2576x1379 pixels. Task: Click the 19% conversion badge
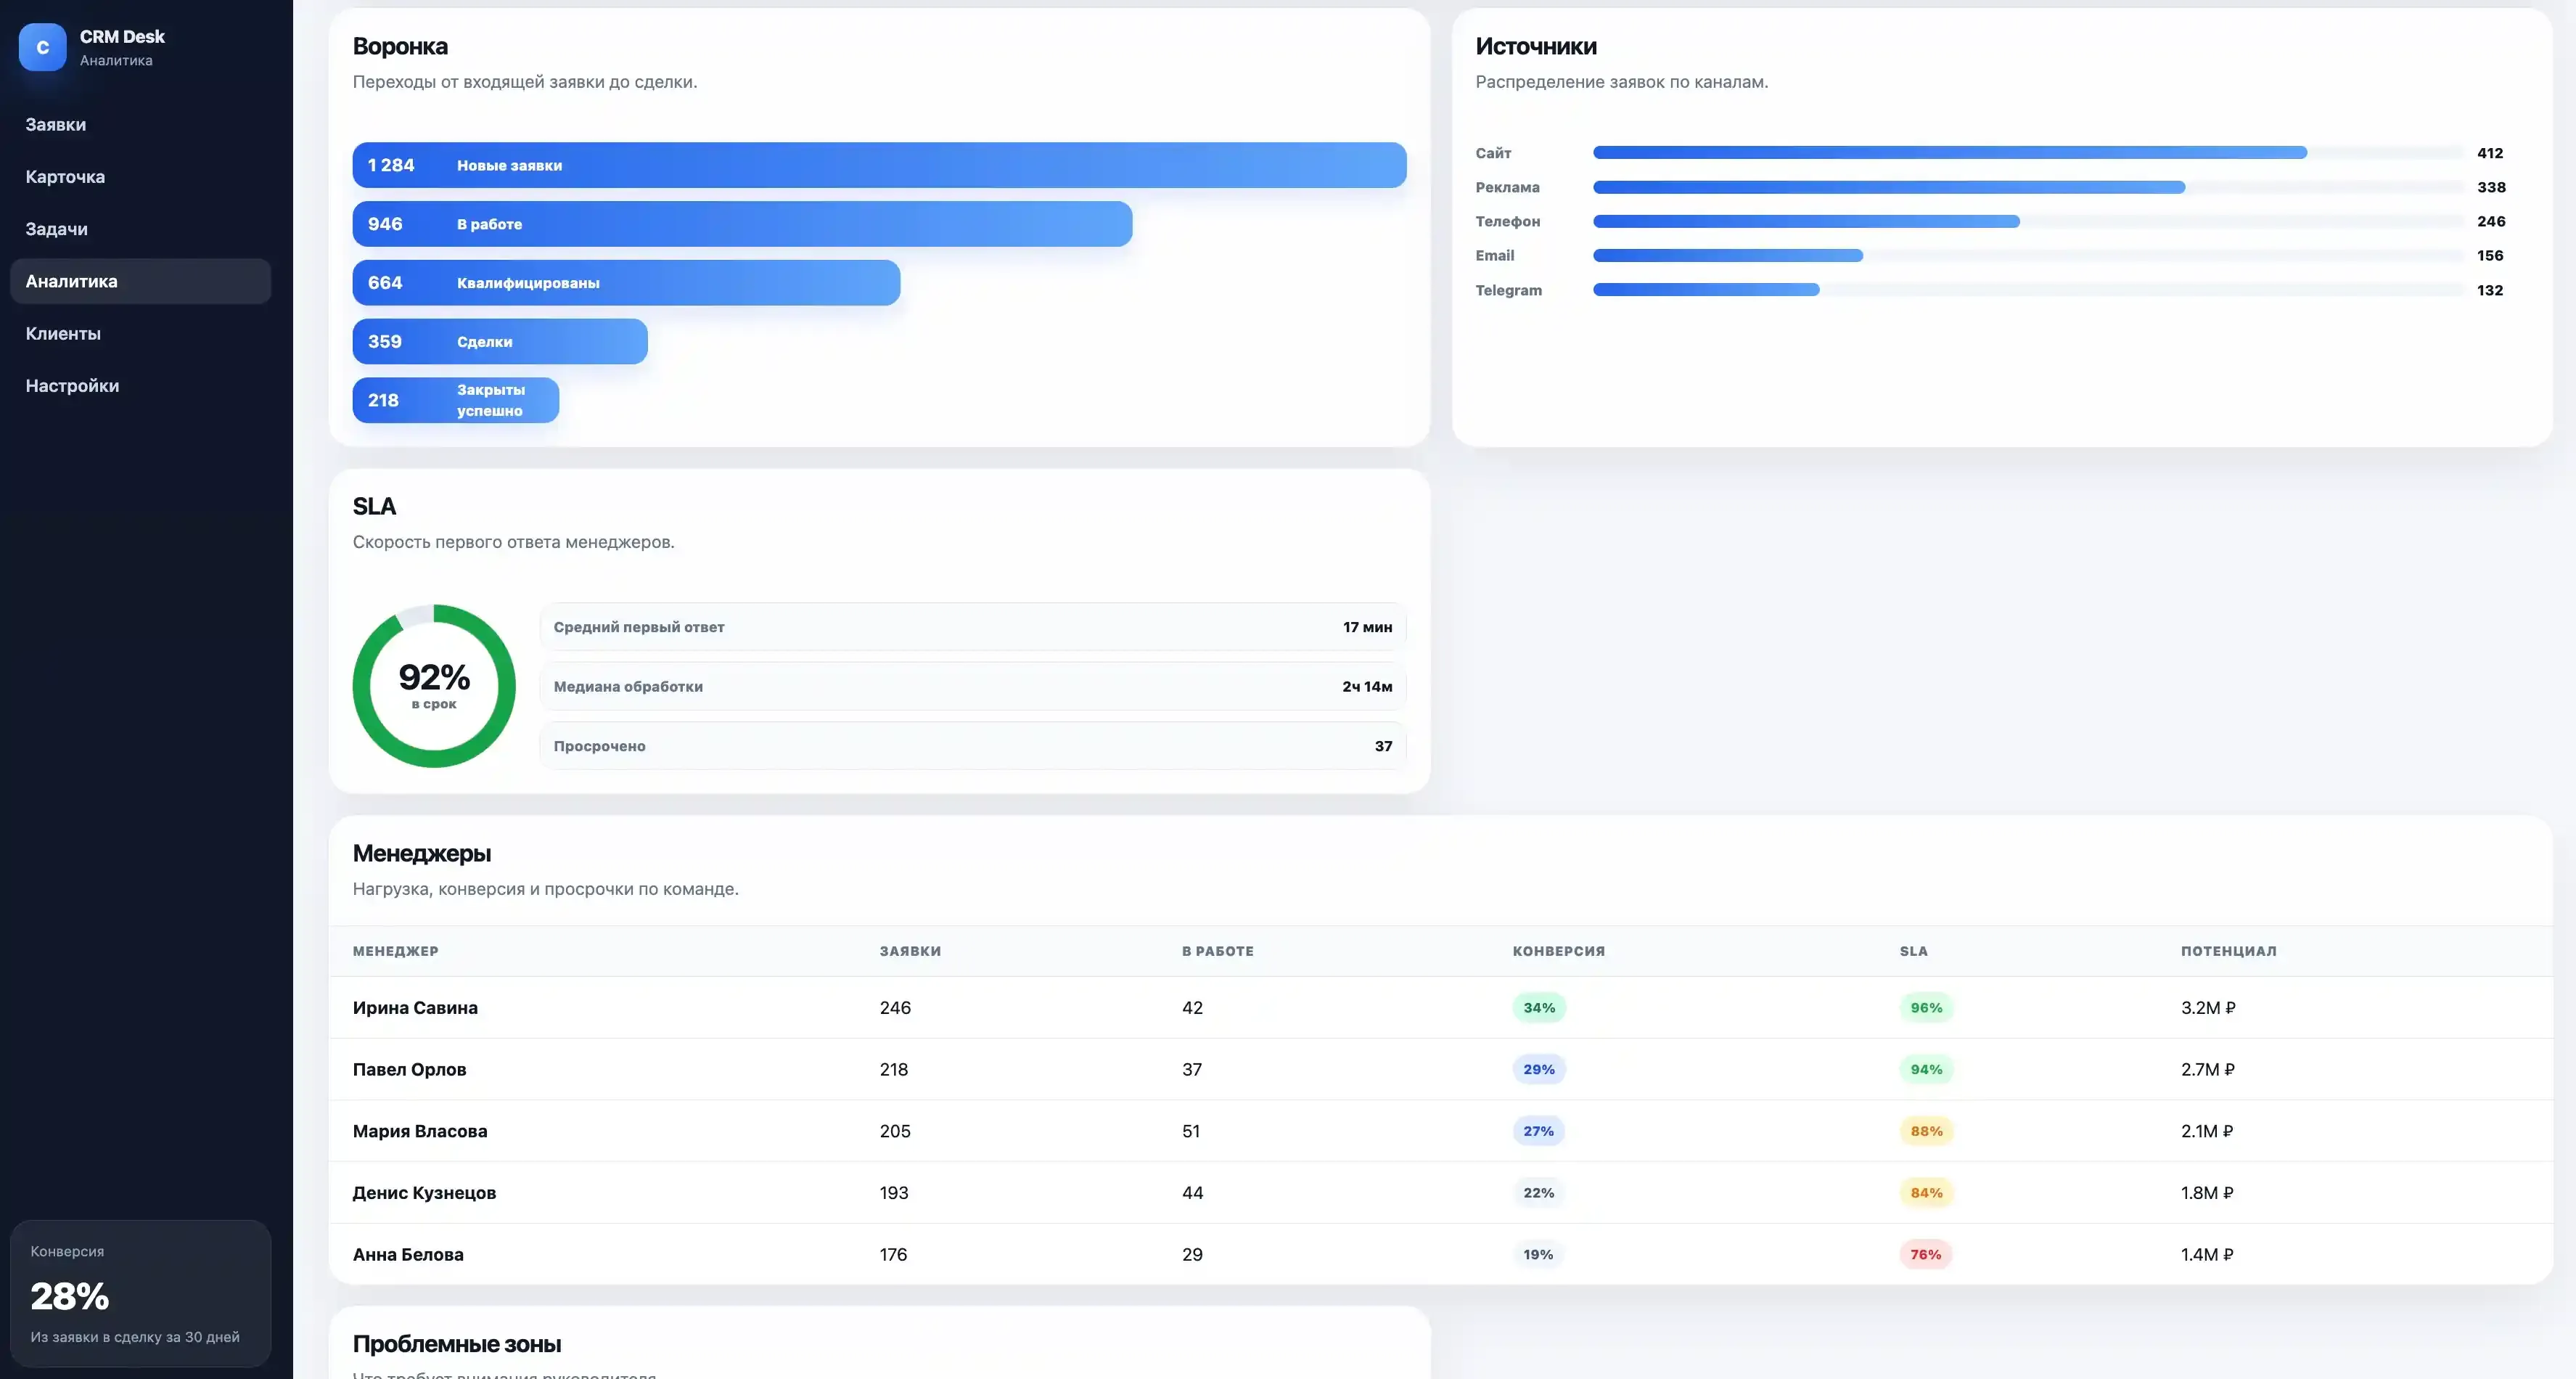tap(1538, 1255)
